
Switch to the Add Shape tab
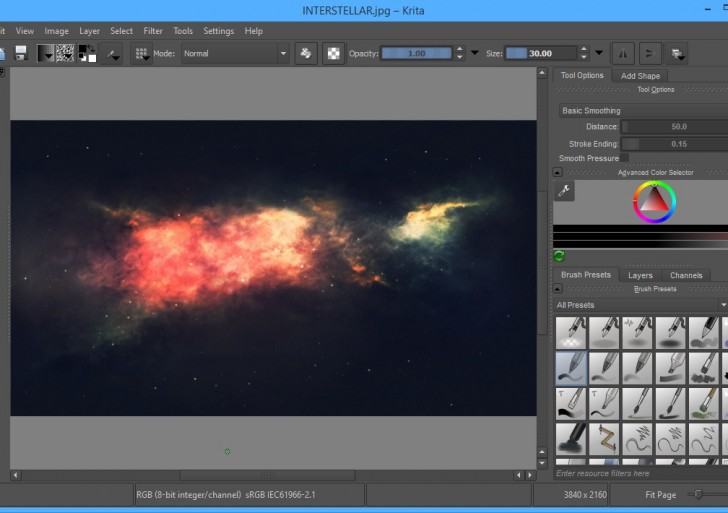point(640,76)
